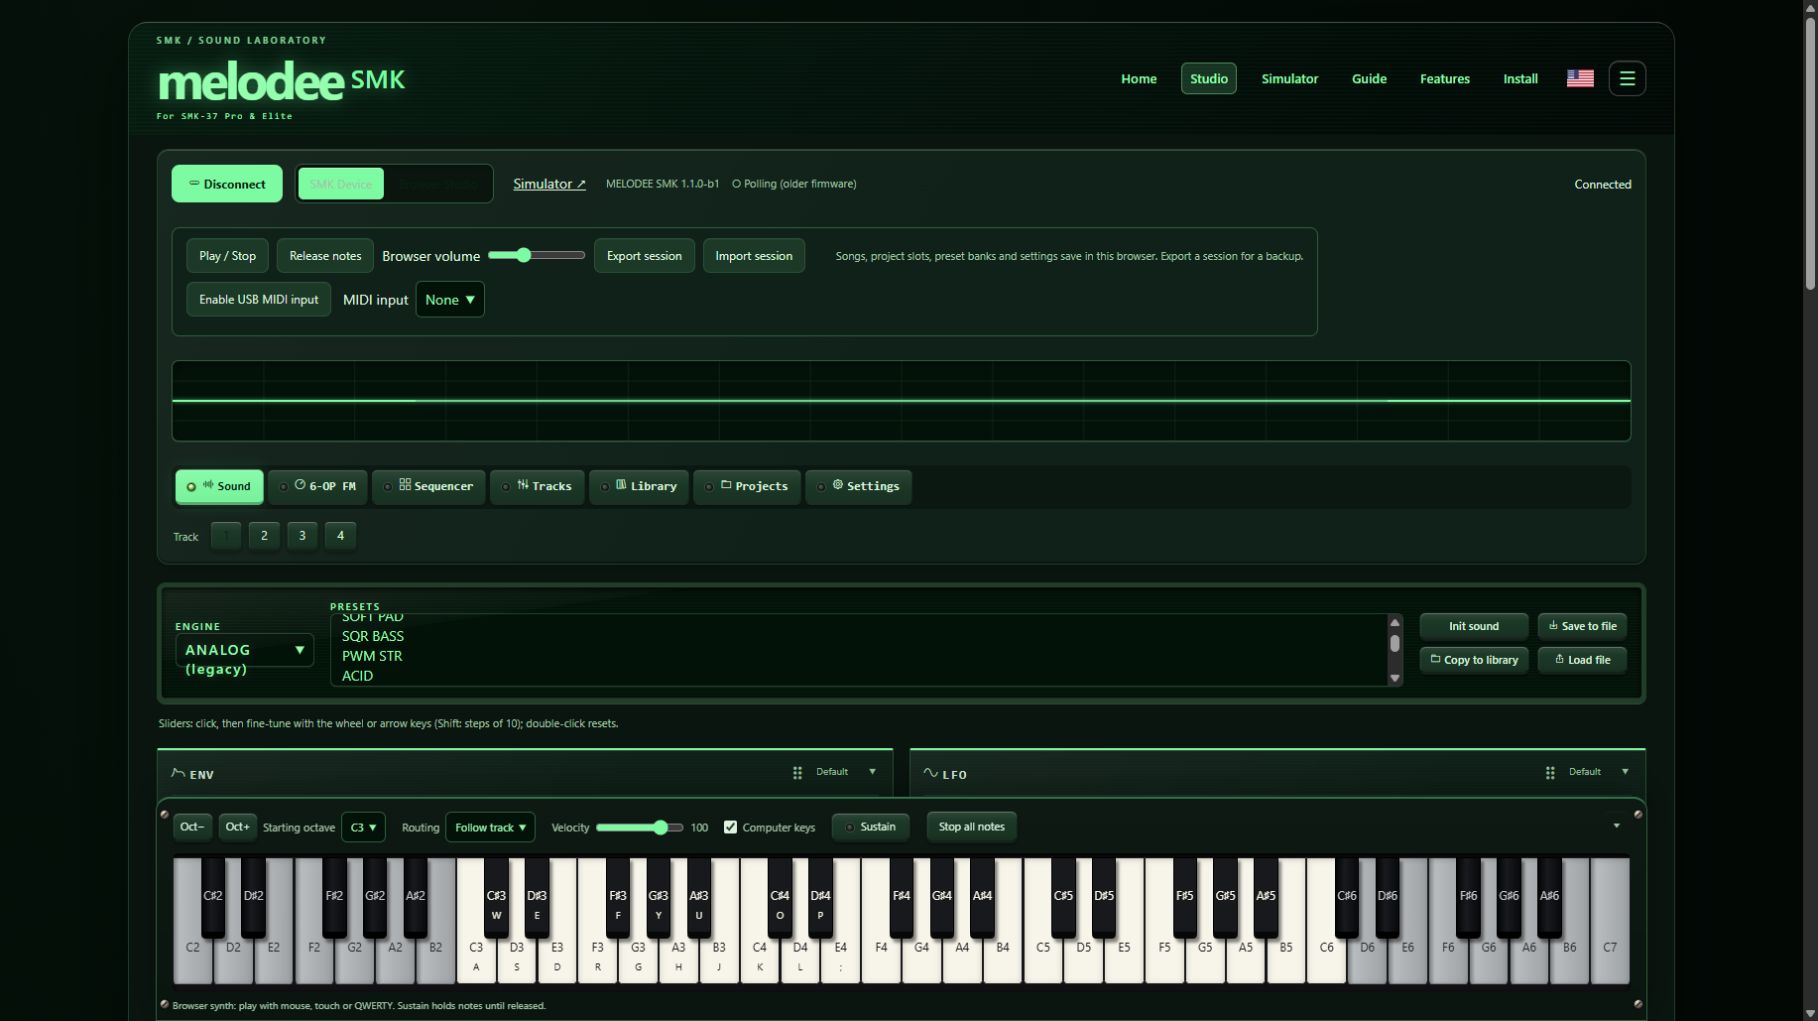Click the keyboard panel bottom-right corner icon
Screen dimensions: 1818x1021
pos(1638,1004)
